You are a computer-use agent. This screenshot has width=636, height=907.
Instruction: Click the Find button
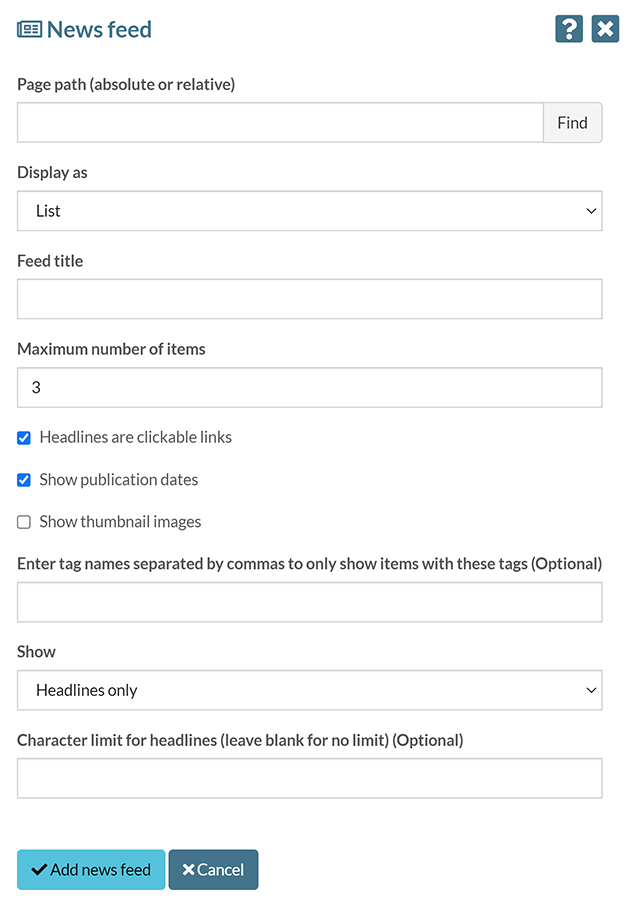[572, 123]
